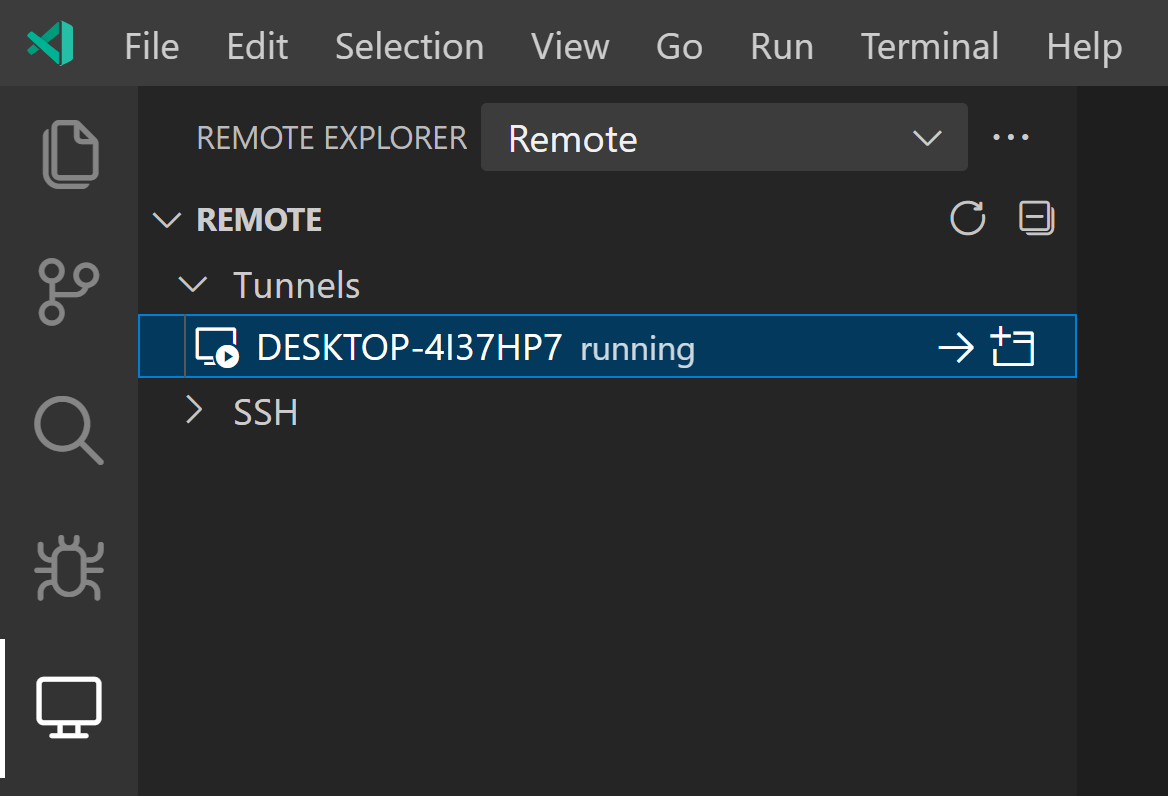Select the Source Control icon
The image size is (1168, 796).
[68, 292]
